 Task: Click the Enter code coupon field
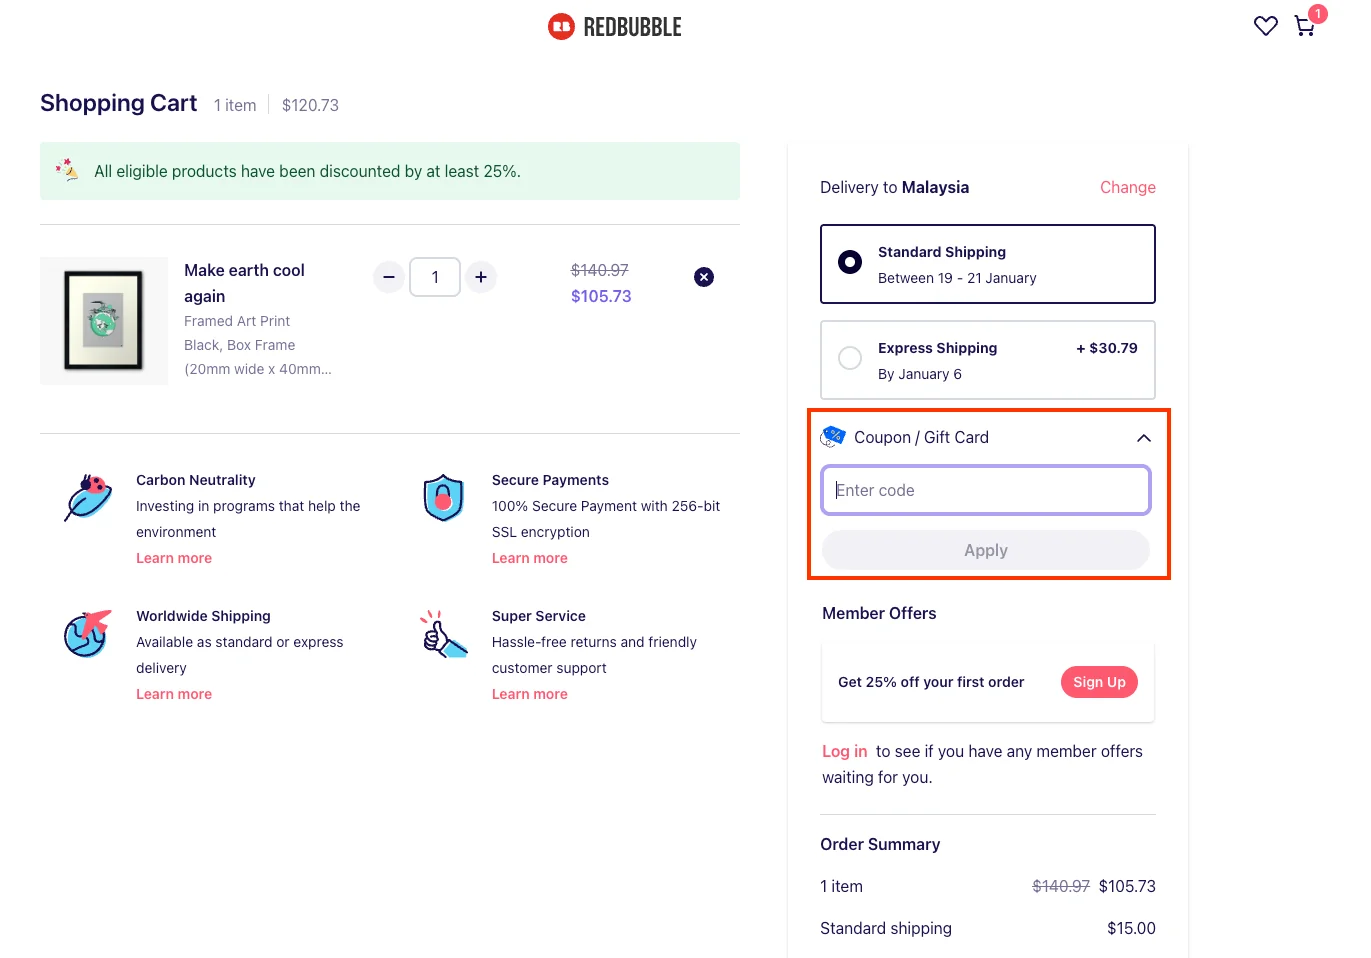tap(985, 490)
